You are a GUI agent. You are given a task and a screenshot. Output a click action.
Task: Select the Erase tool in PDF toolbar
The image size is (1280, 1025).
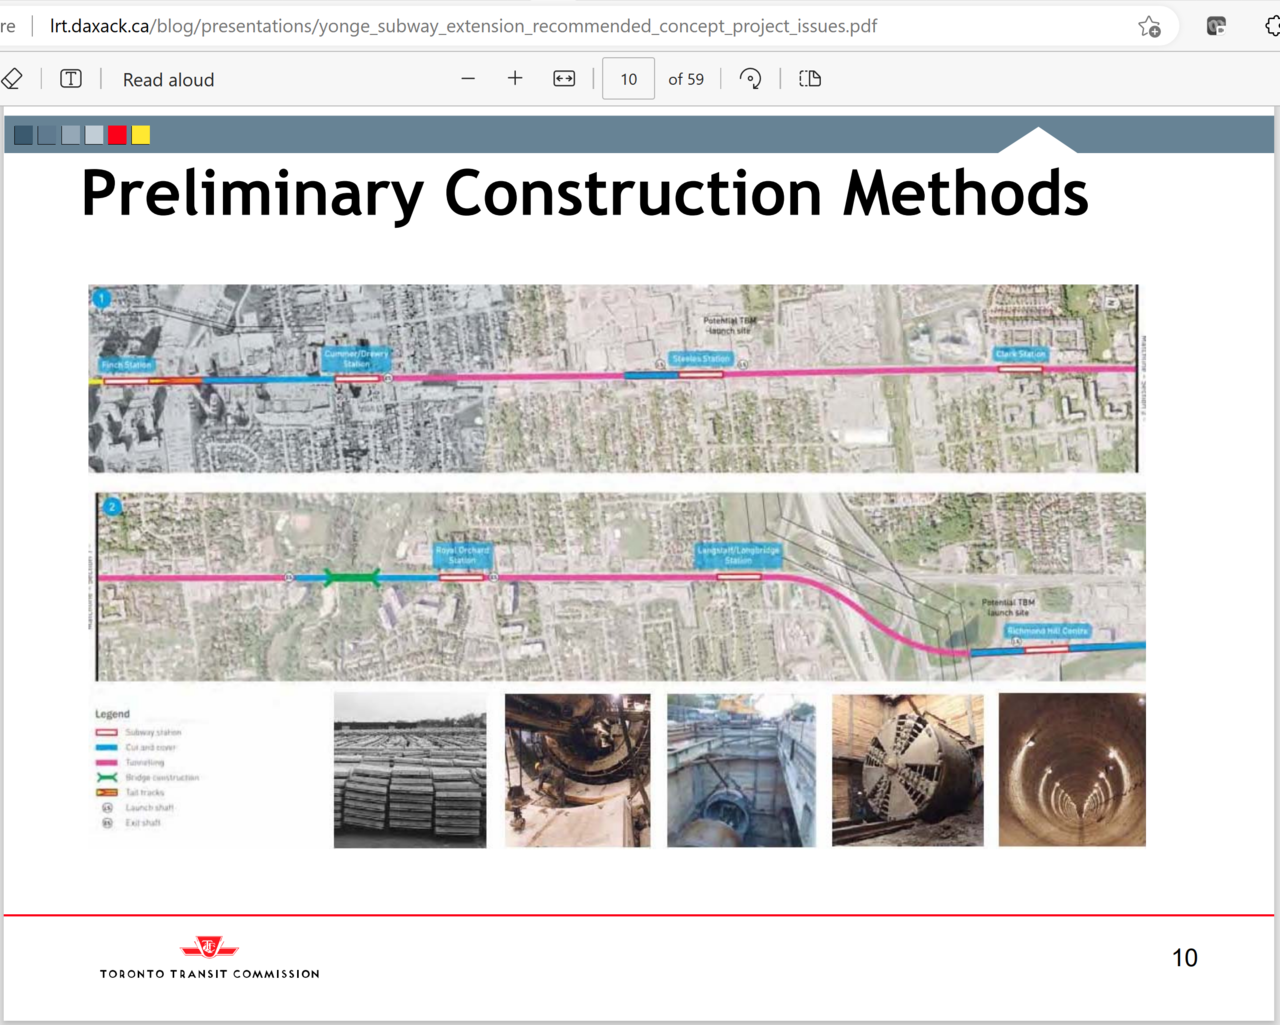point(12,79)
